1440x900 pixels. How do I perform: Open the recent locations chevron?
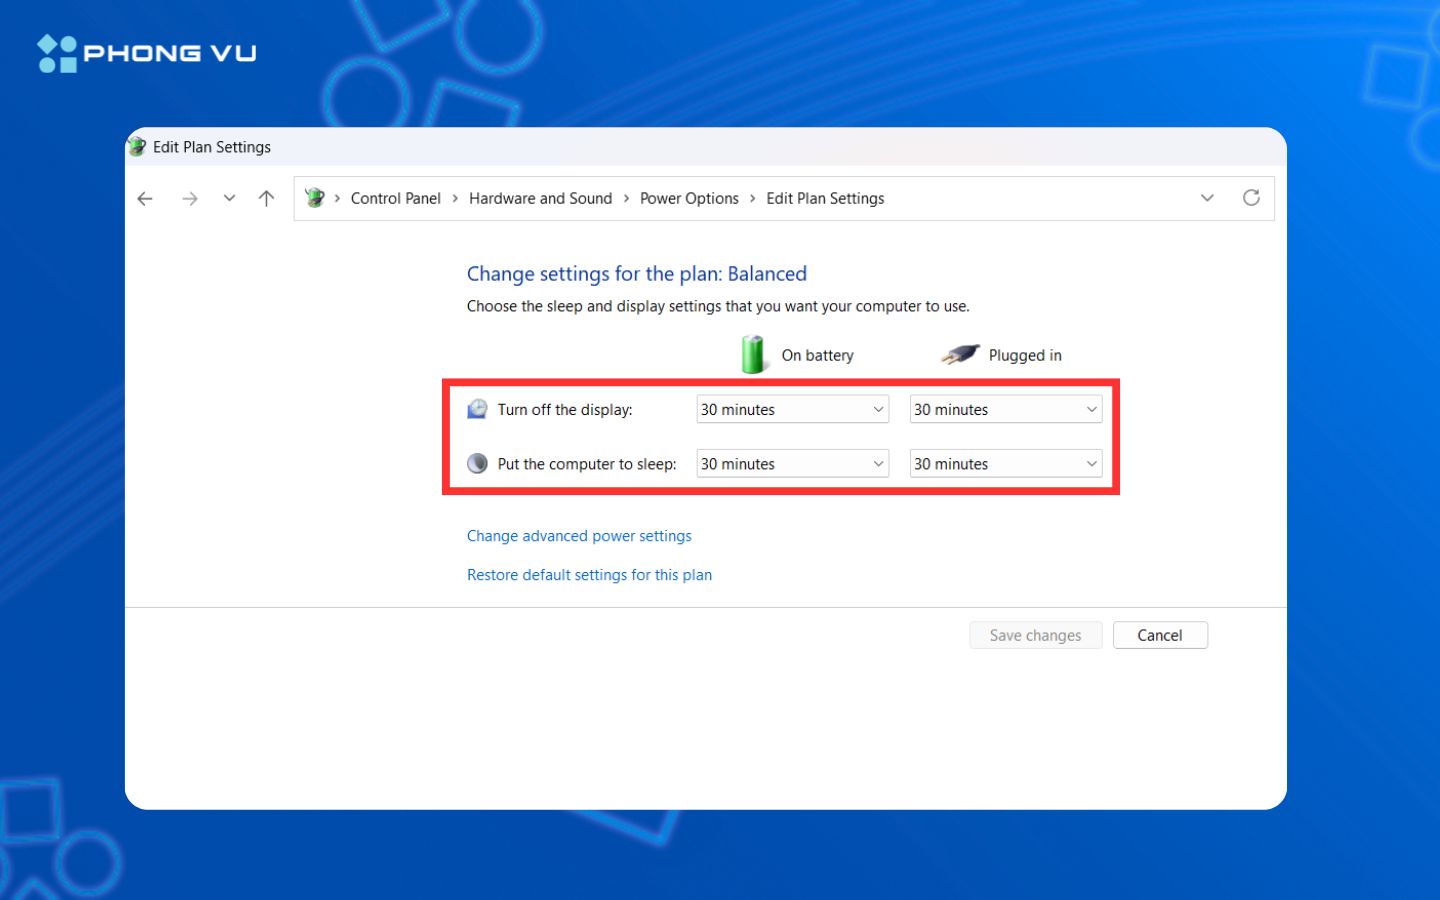point(229,199)
